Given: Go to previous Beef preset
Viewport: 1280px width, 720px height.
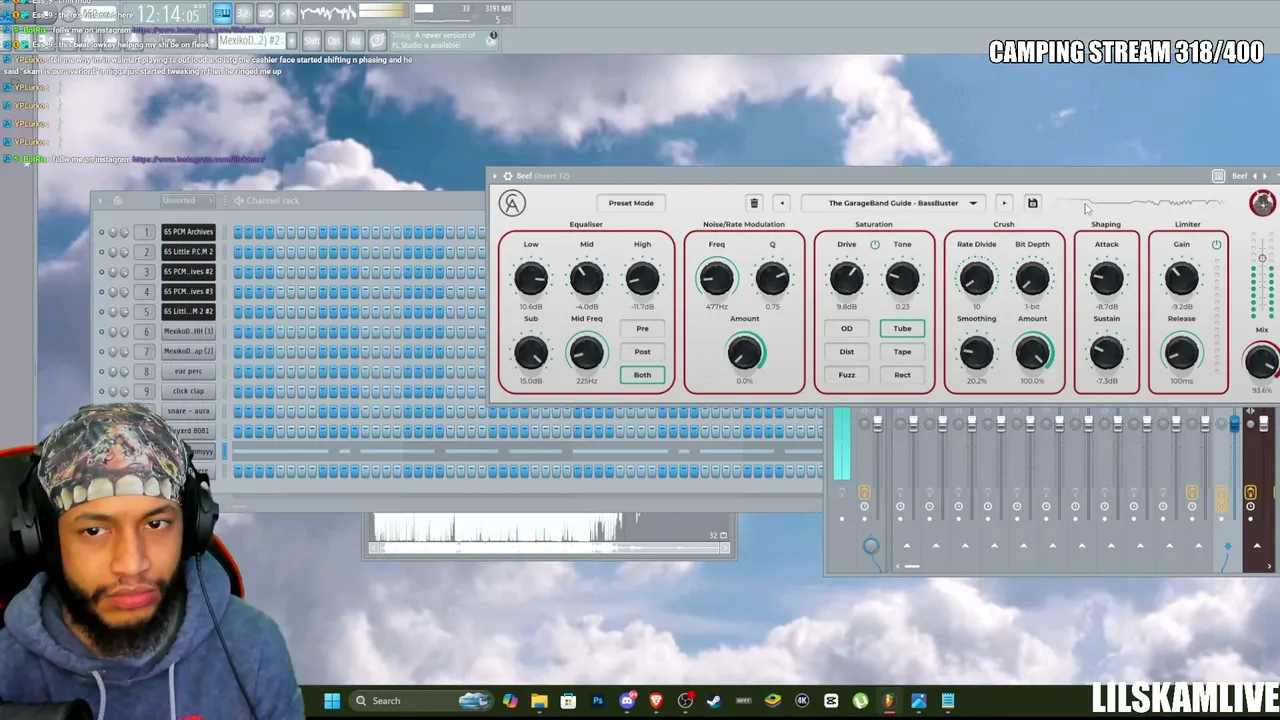Looking at the screenshot, I should [782, 203].
